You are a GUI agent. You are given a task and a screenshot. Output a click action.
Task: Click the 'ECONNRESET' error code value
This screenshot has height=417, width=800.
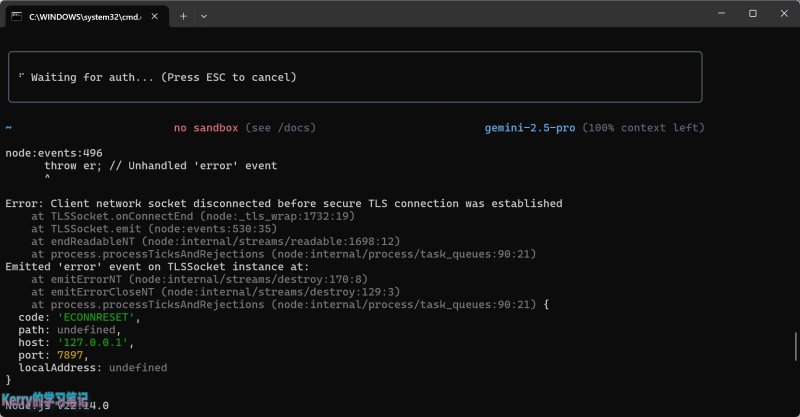[96, 317]
